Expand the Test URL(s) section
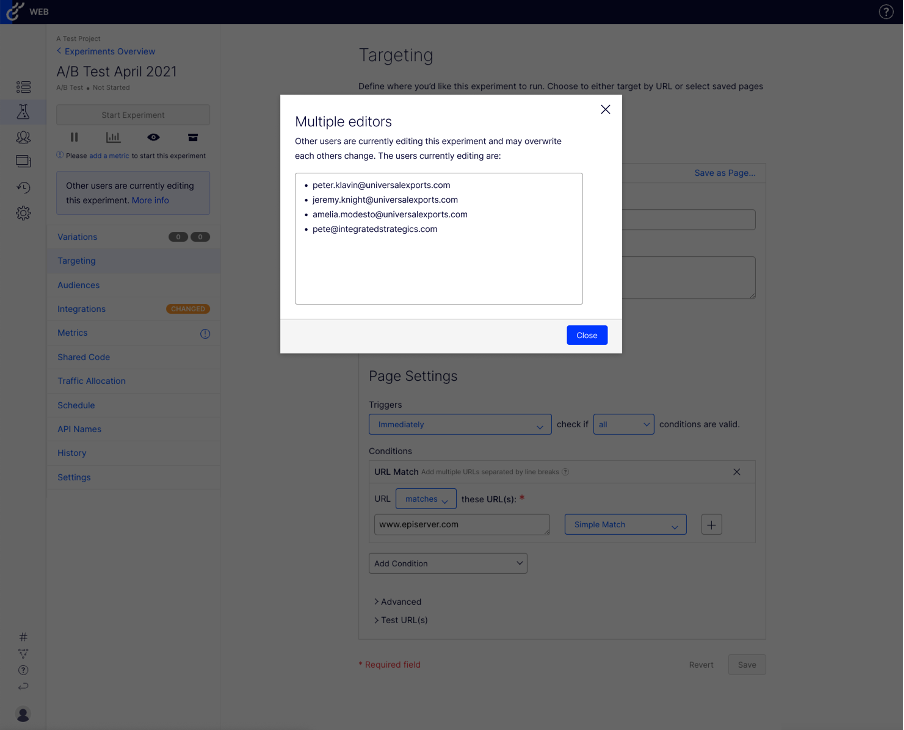This screenshot has width=904, height=730. coord(401,620)
